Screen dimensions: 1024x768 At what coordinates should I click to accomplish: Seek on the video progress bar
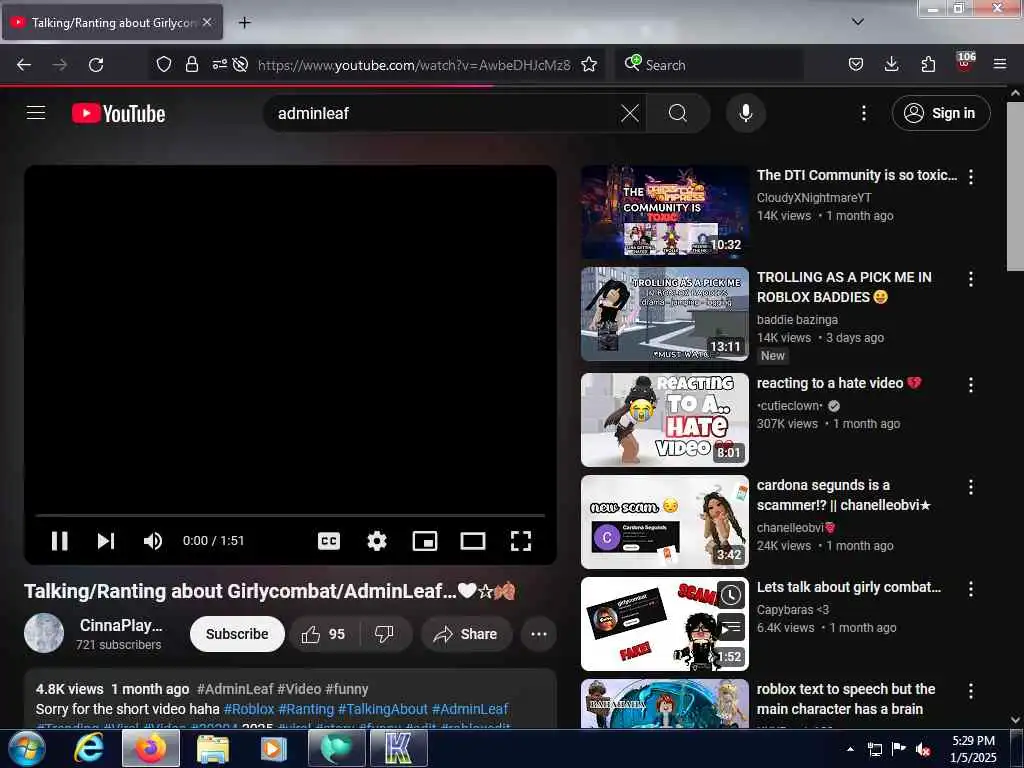[x=290, y=515]
